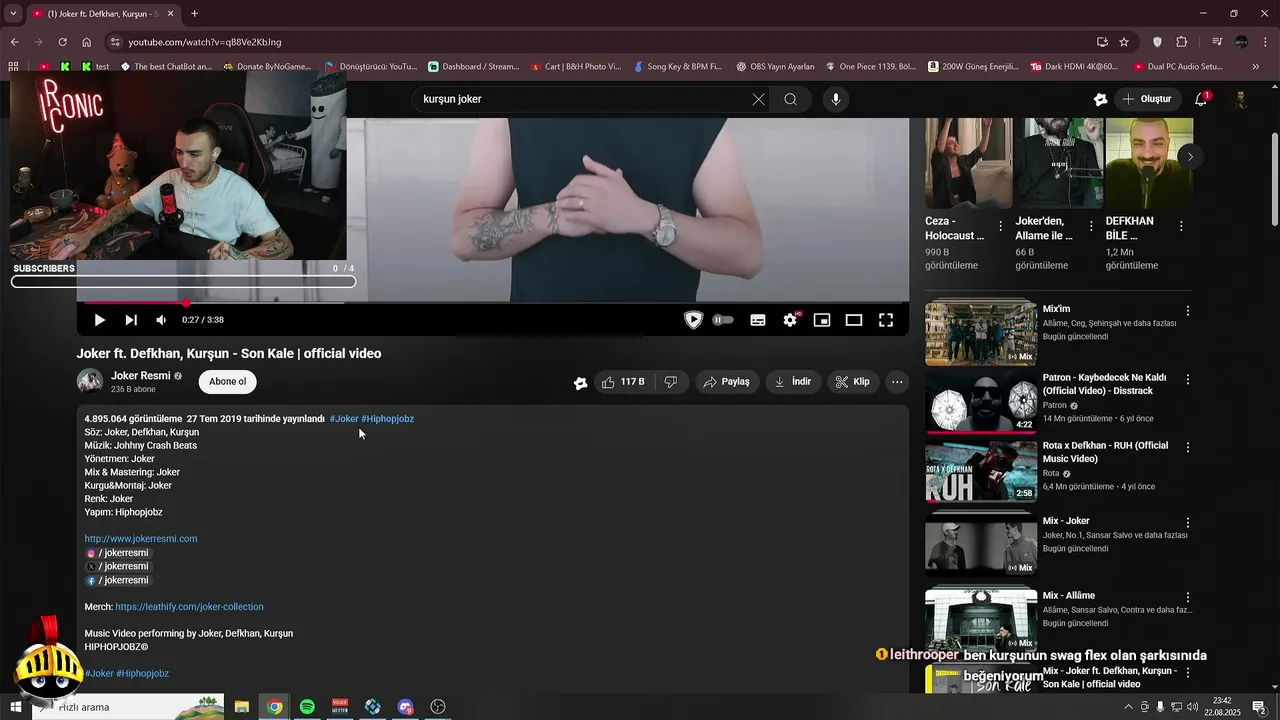Clear the search box text
This screenshot has width=1280, height=720.
[758, 99]
